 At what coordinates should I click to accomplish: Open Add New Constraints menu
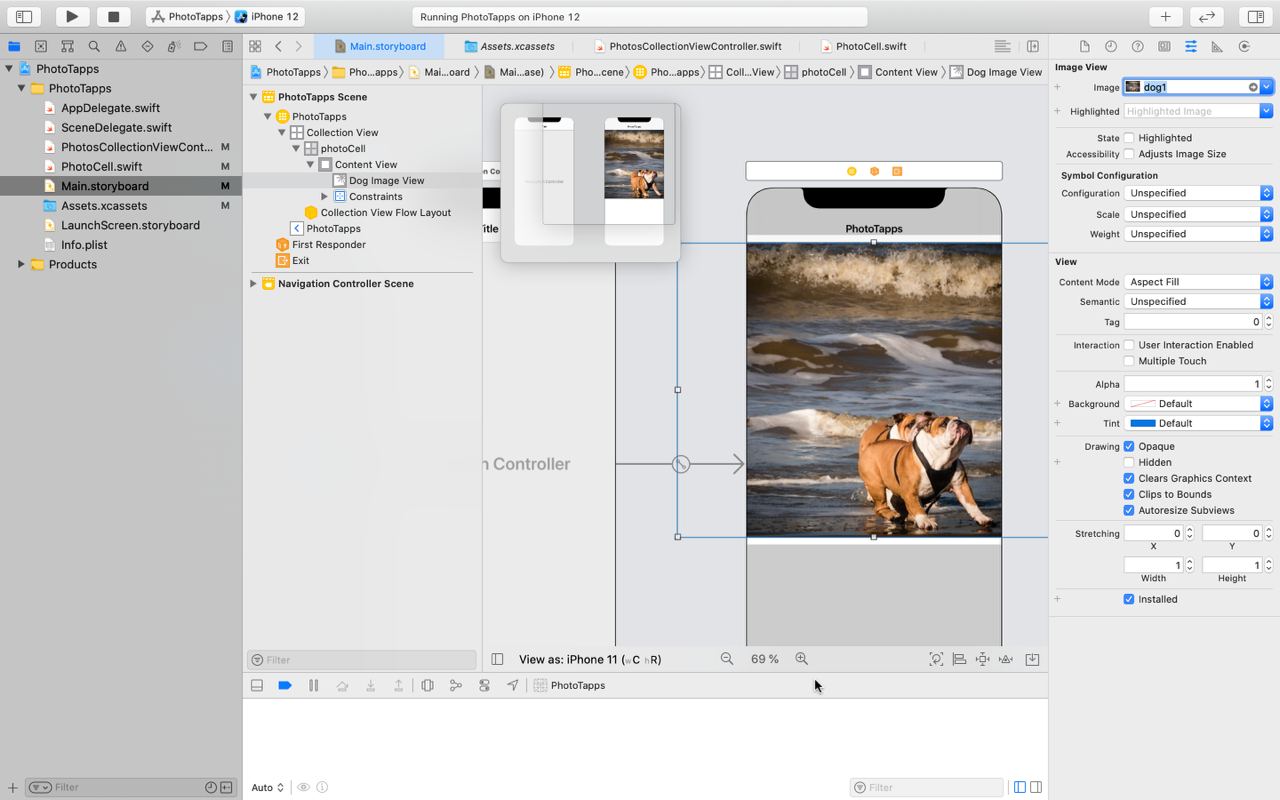pos(983,659)
